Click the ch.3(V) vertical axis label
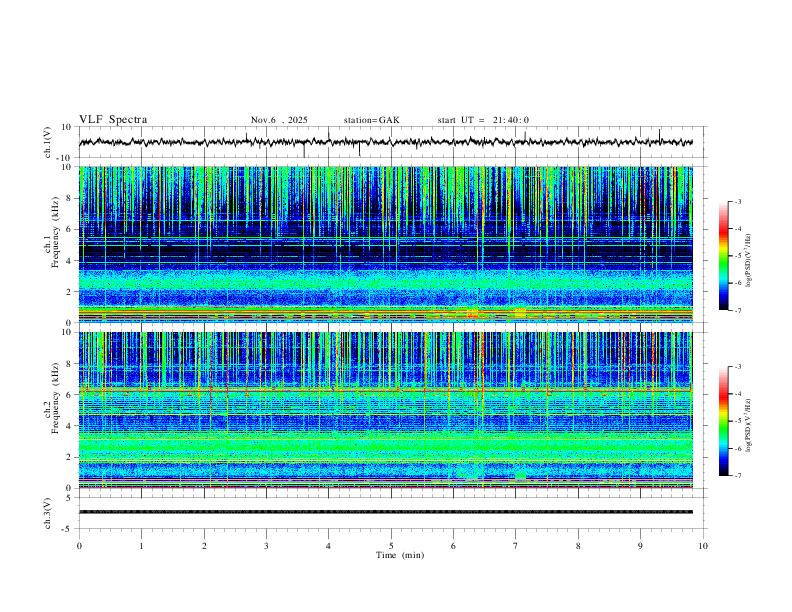The width and height of the screenshot is (792, 612). (48, 512)
